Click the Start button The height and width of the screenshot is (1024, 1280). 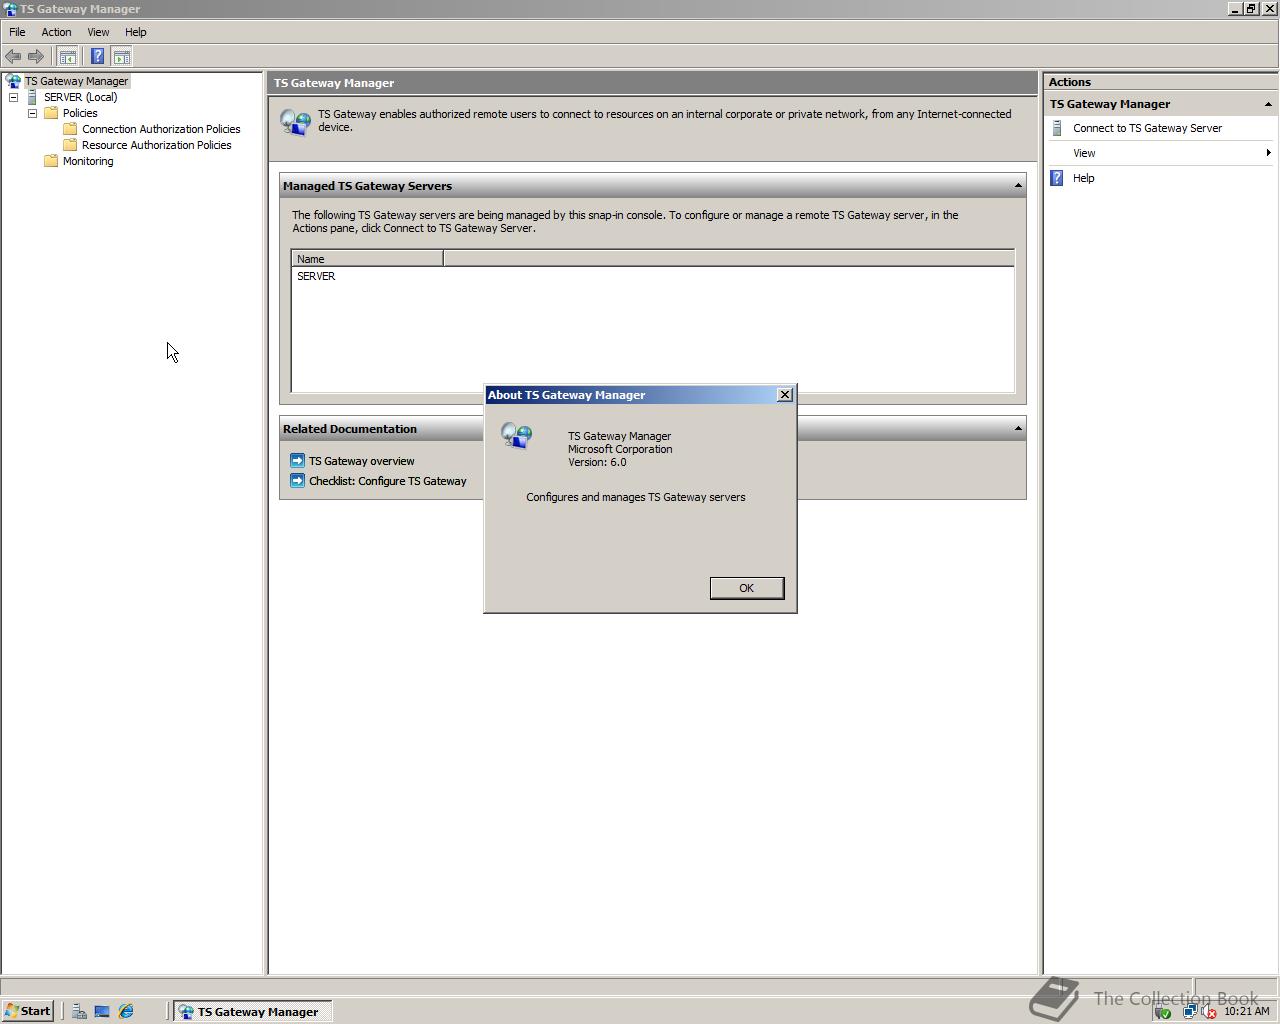coord(28,1011)
